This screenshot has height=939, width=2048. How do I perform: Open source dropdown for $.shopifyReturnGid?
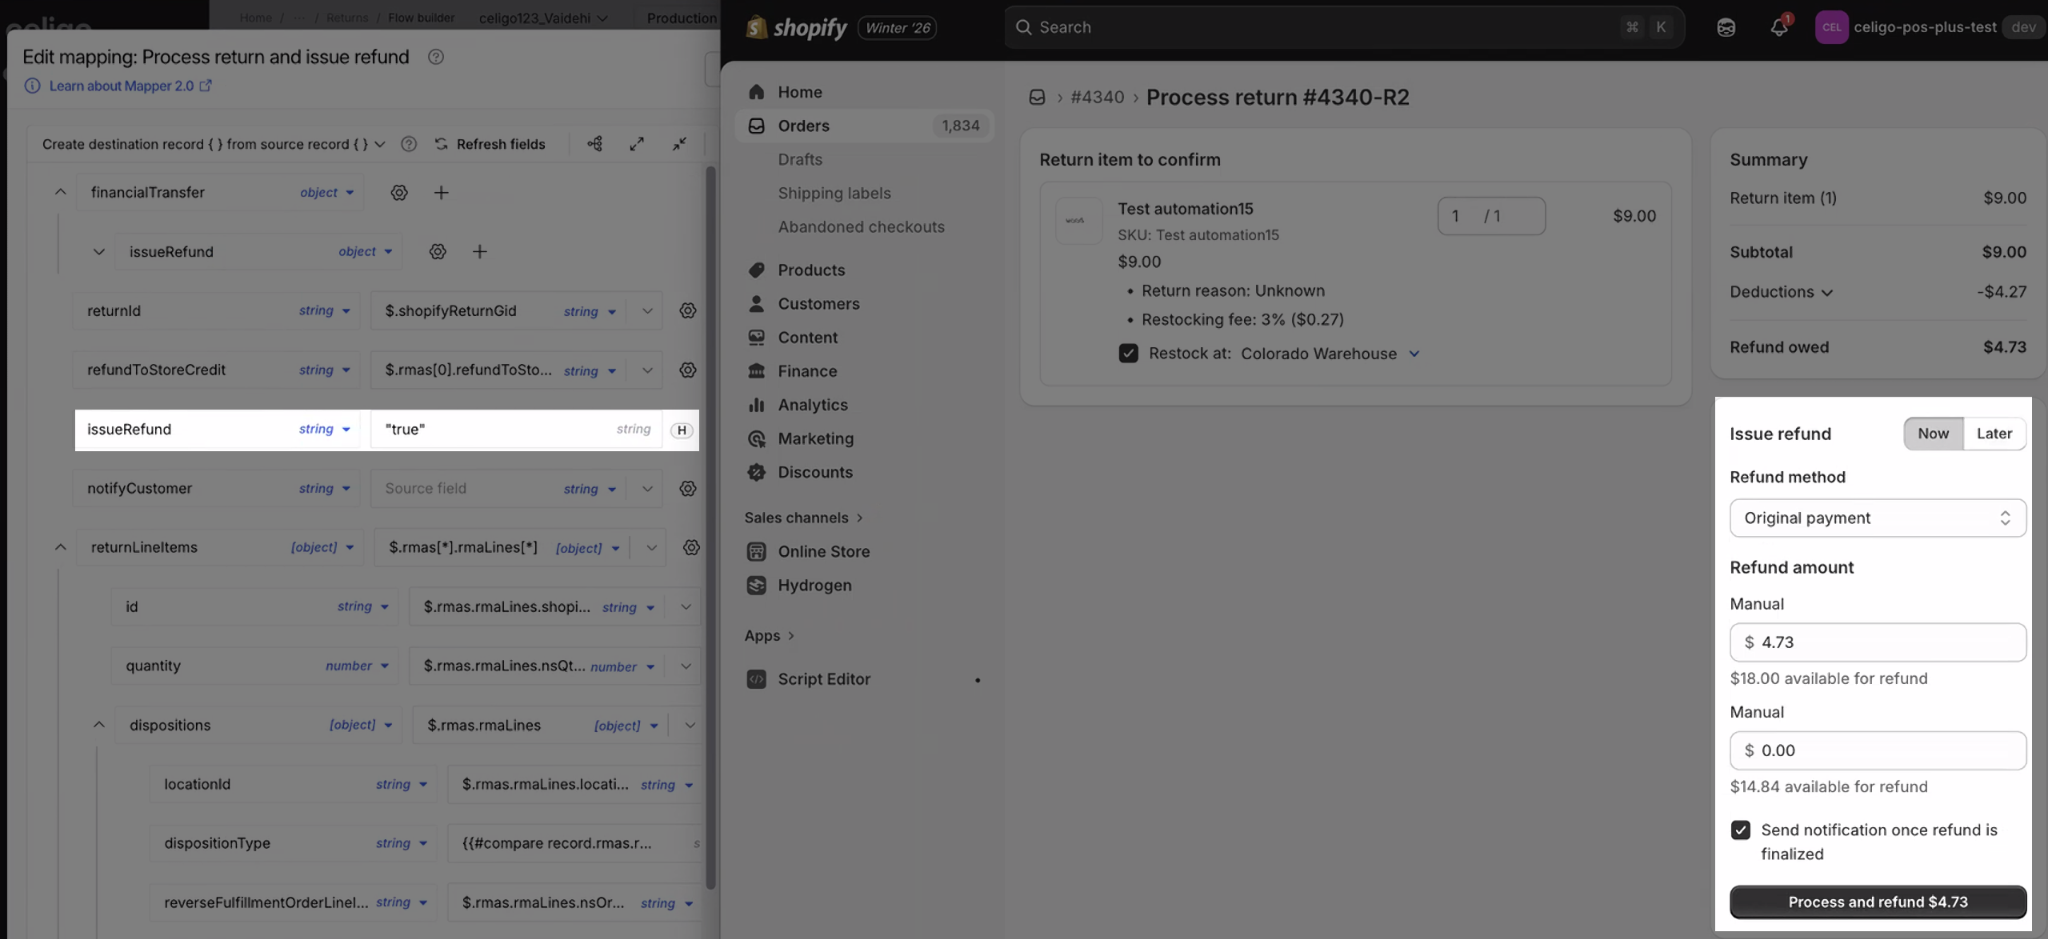click(x=647, y=311)
